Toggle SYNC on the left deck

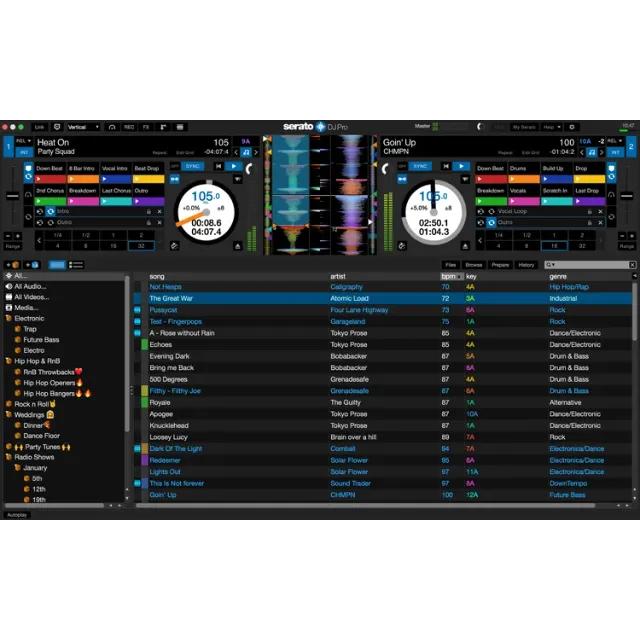[192, 166]
